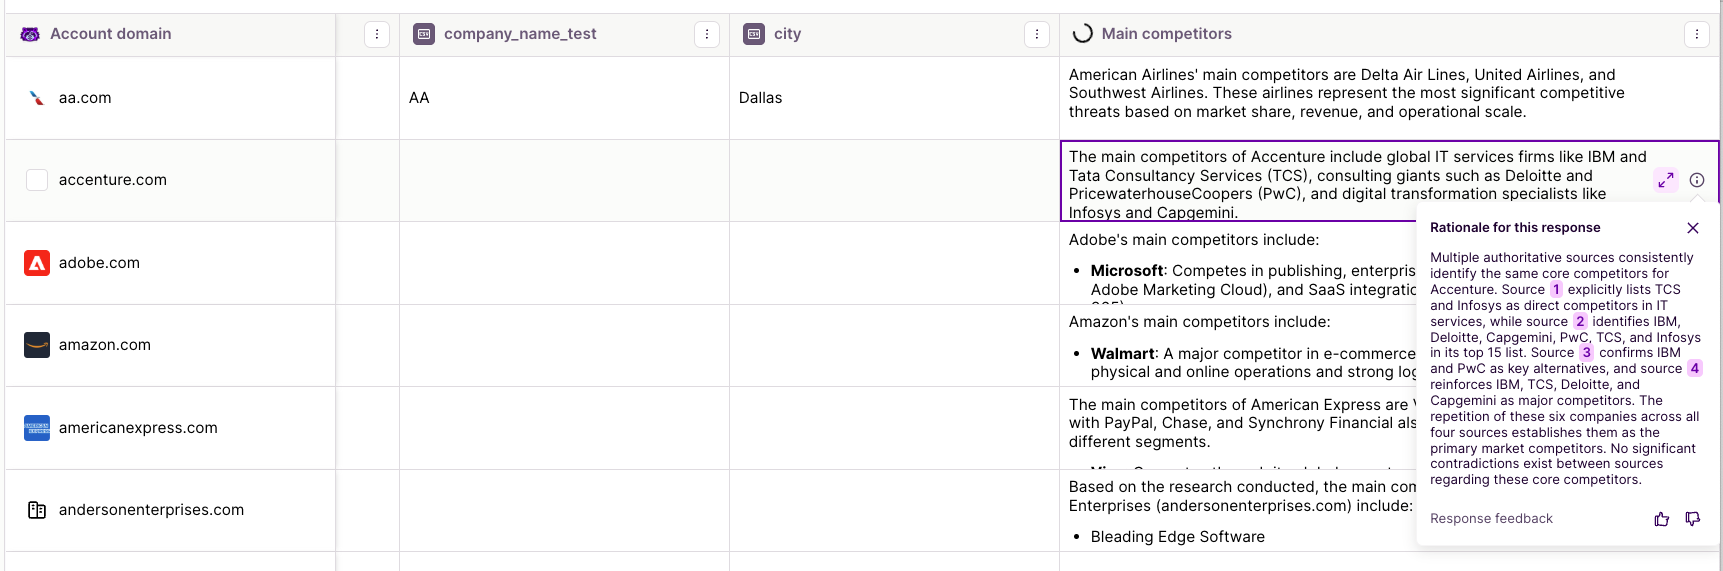Click the Main competitors loading spinner icon

click(1082, 34)
